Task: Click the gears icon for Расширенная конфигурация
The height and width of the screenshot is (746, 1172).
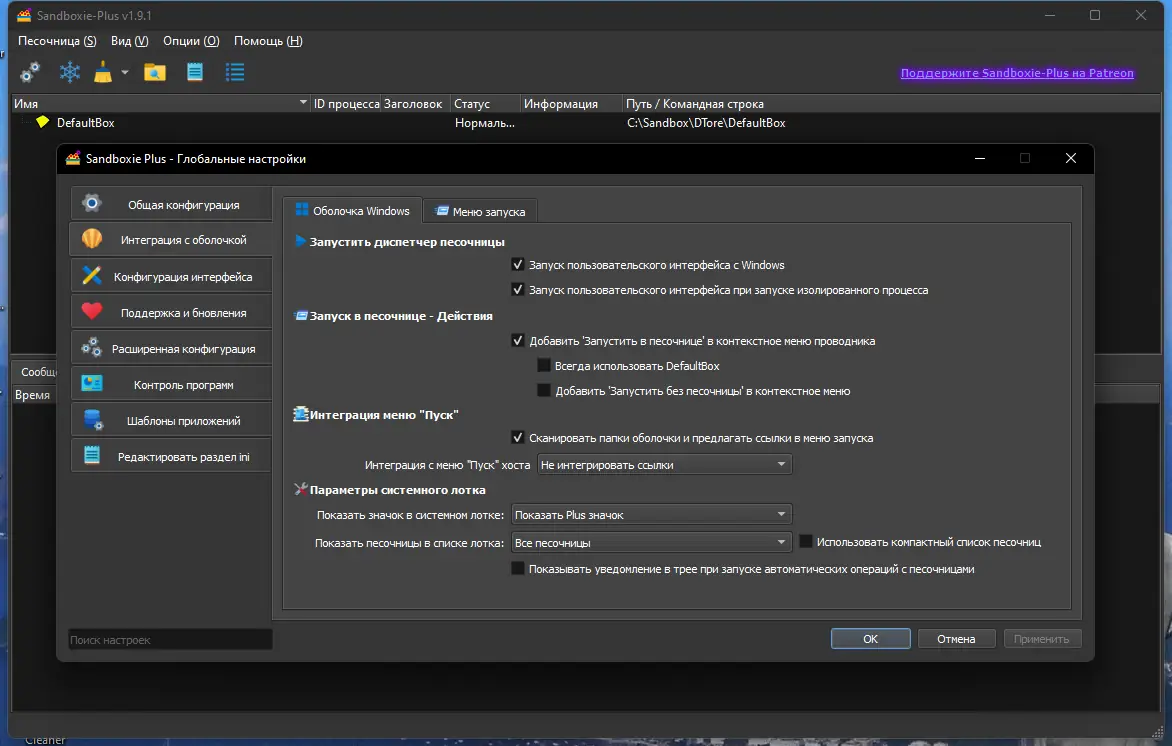Action: pos(92,348)
